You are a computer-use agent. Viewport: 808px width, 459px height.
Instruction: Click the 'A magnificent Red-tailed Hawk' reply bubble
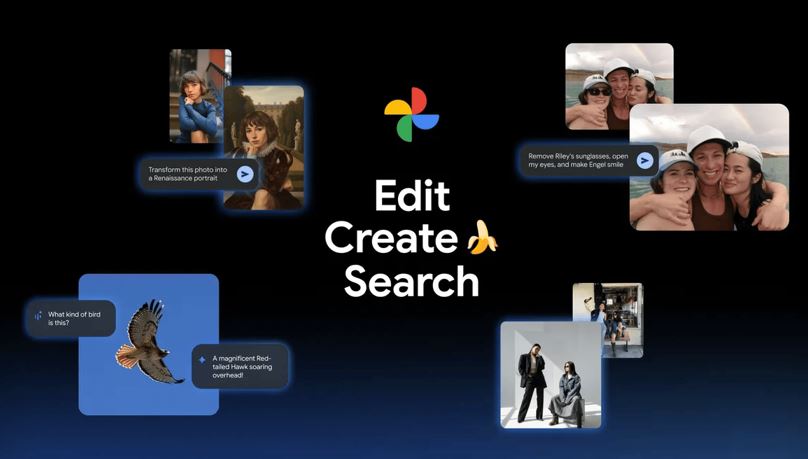pos(240,366)
